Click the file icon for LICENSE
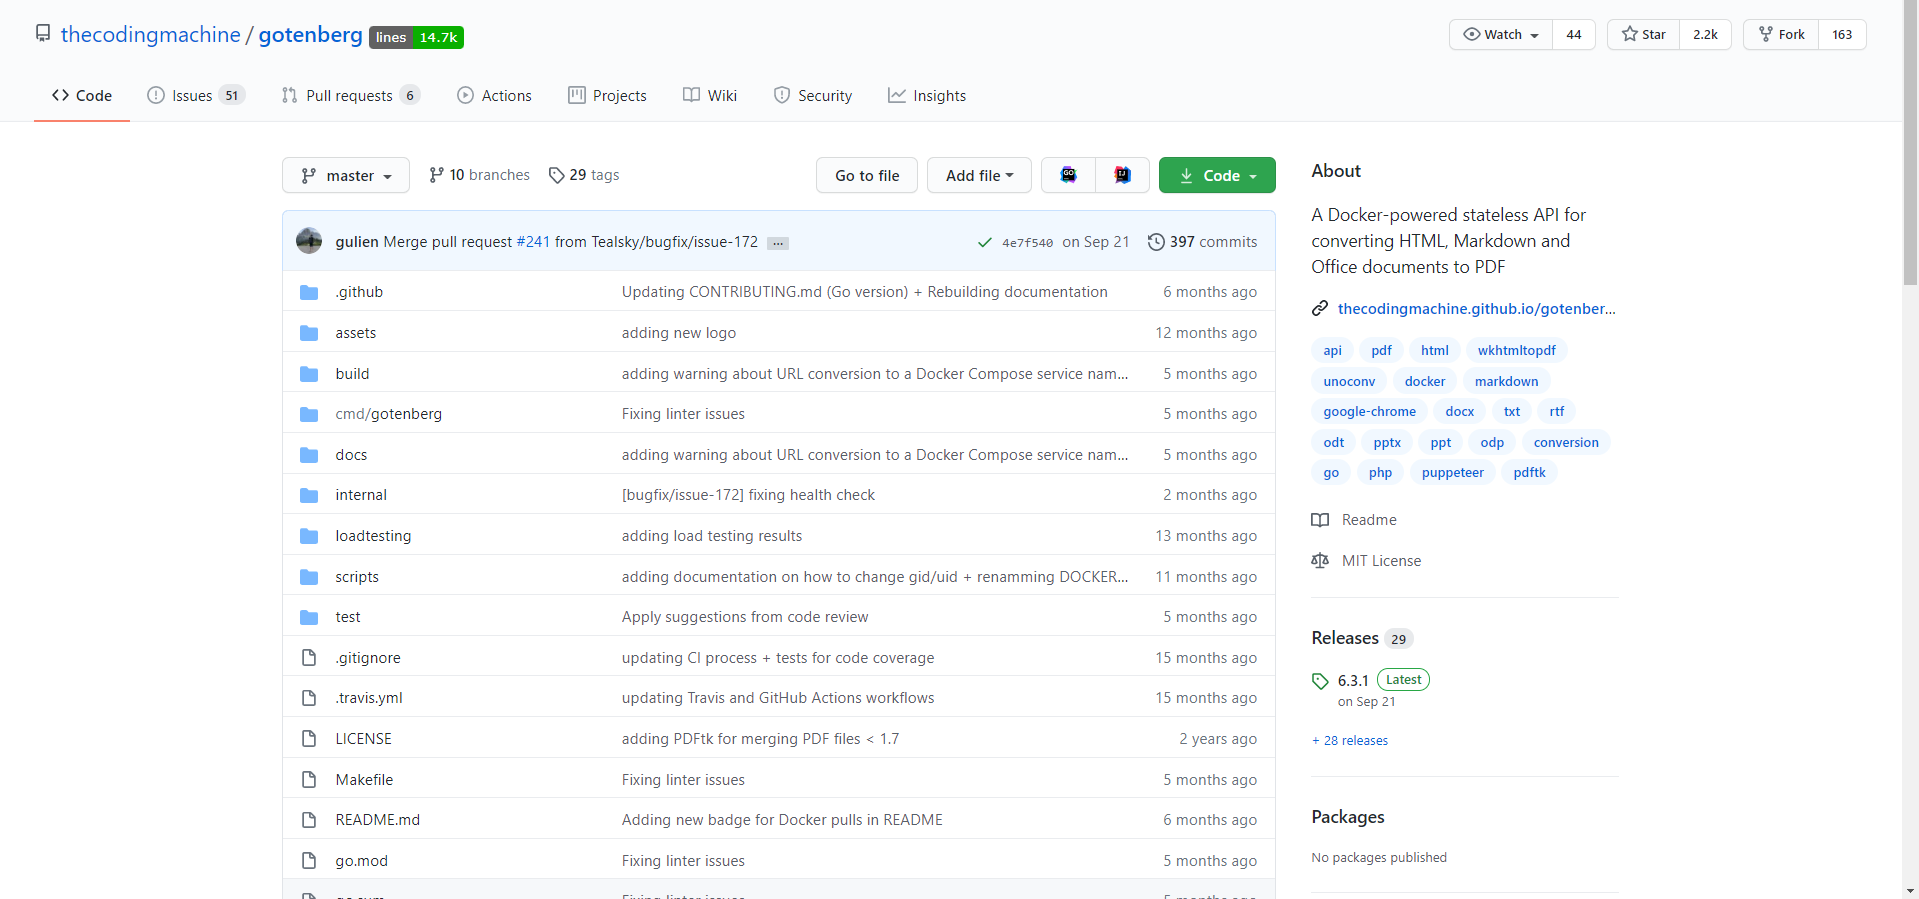 (309, 739)
